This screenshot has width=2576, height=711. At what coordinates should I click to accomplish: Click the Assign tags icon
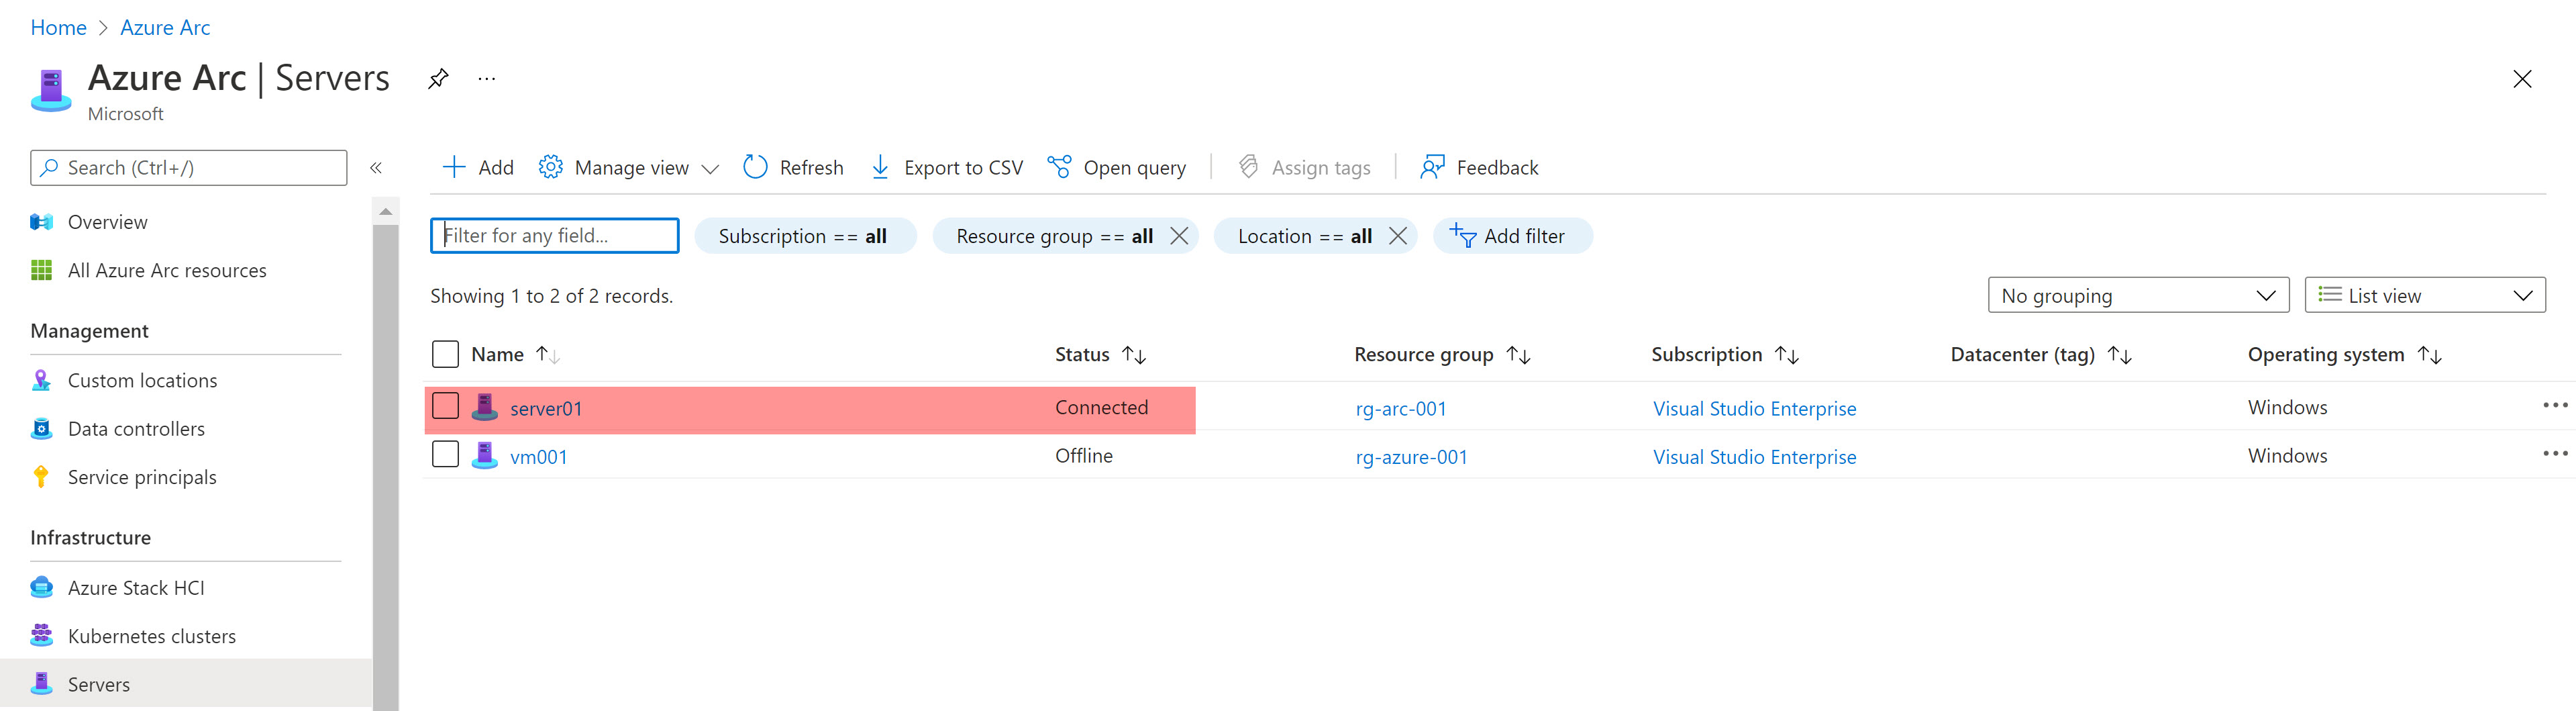coord(1248,167)
